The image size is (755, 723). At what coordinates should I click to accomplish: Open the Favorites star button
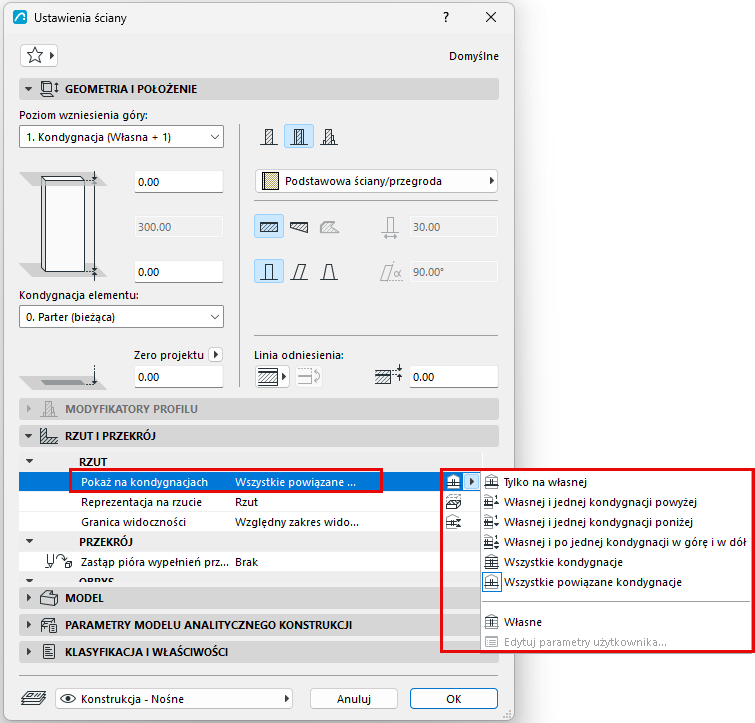39,55
